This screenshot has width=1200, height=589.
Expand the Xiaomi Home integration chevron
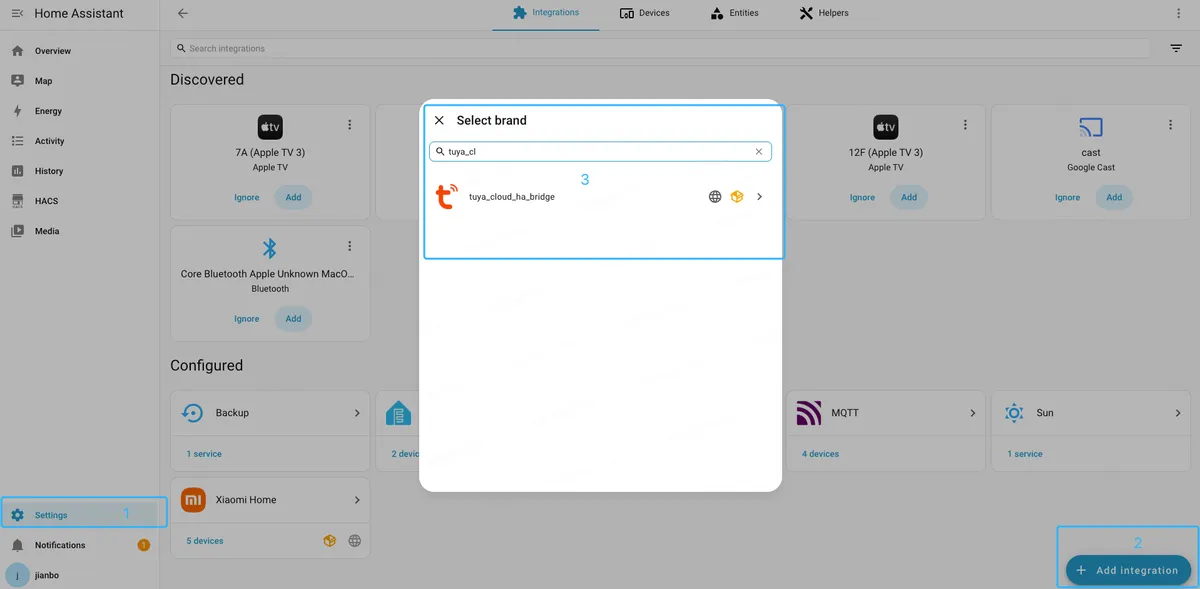click(x=357, y=500)
